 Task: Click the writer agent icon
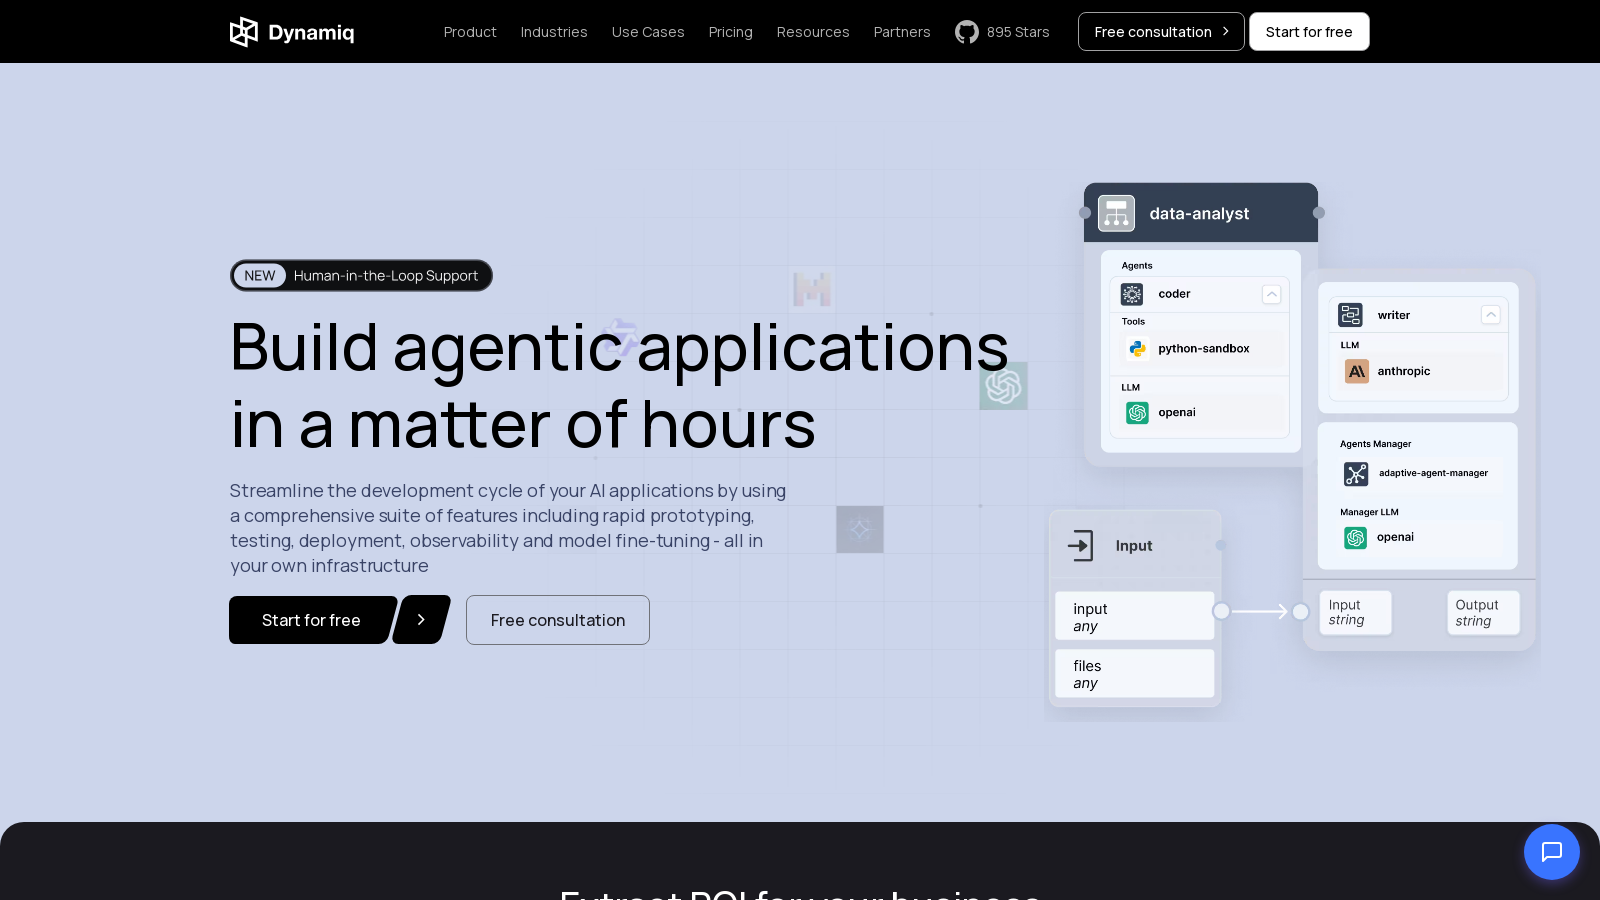pos(1350,315)
